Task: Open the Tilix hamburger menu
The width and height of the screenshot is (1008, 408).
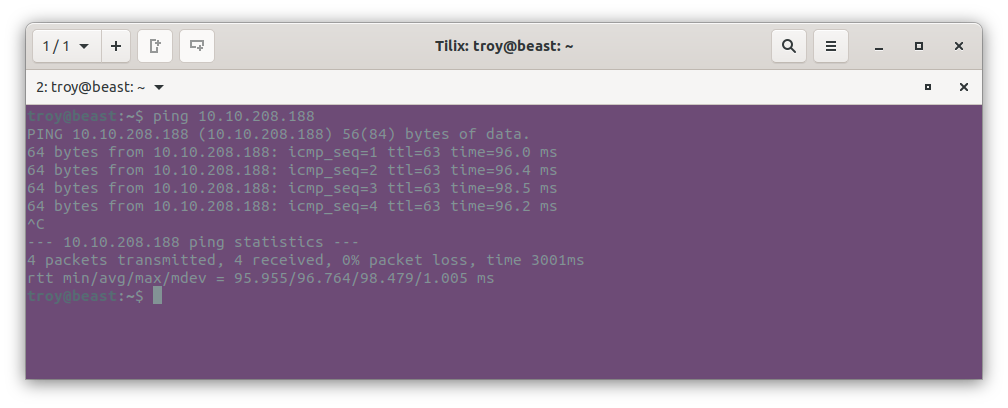Action: coord(831,46)
